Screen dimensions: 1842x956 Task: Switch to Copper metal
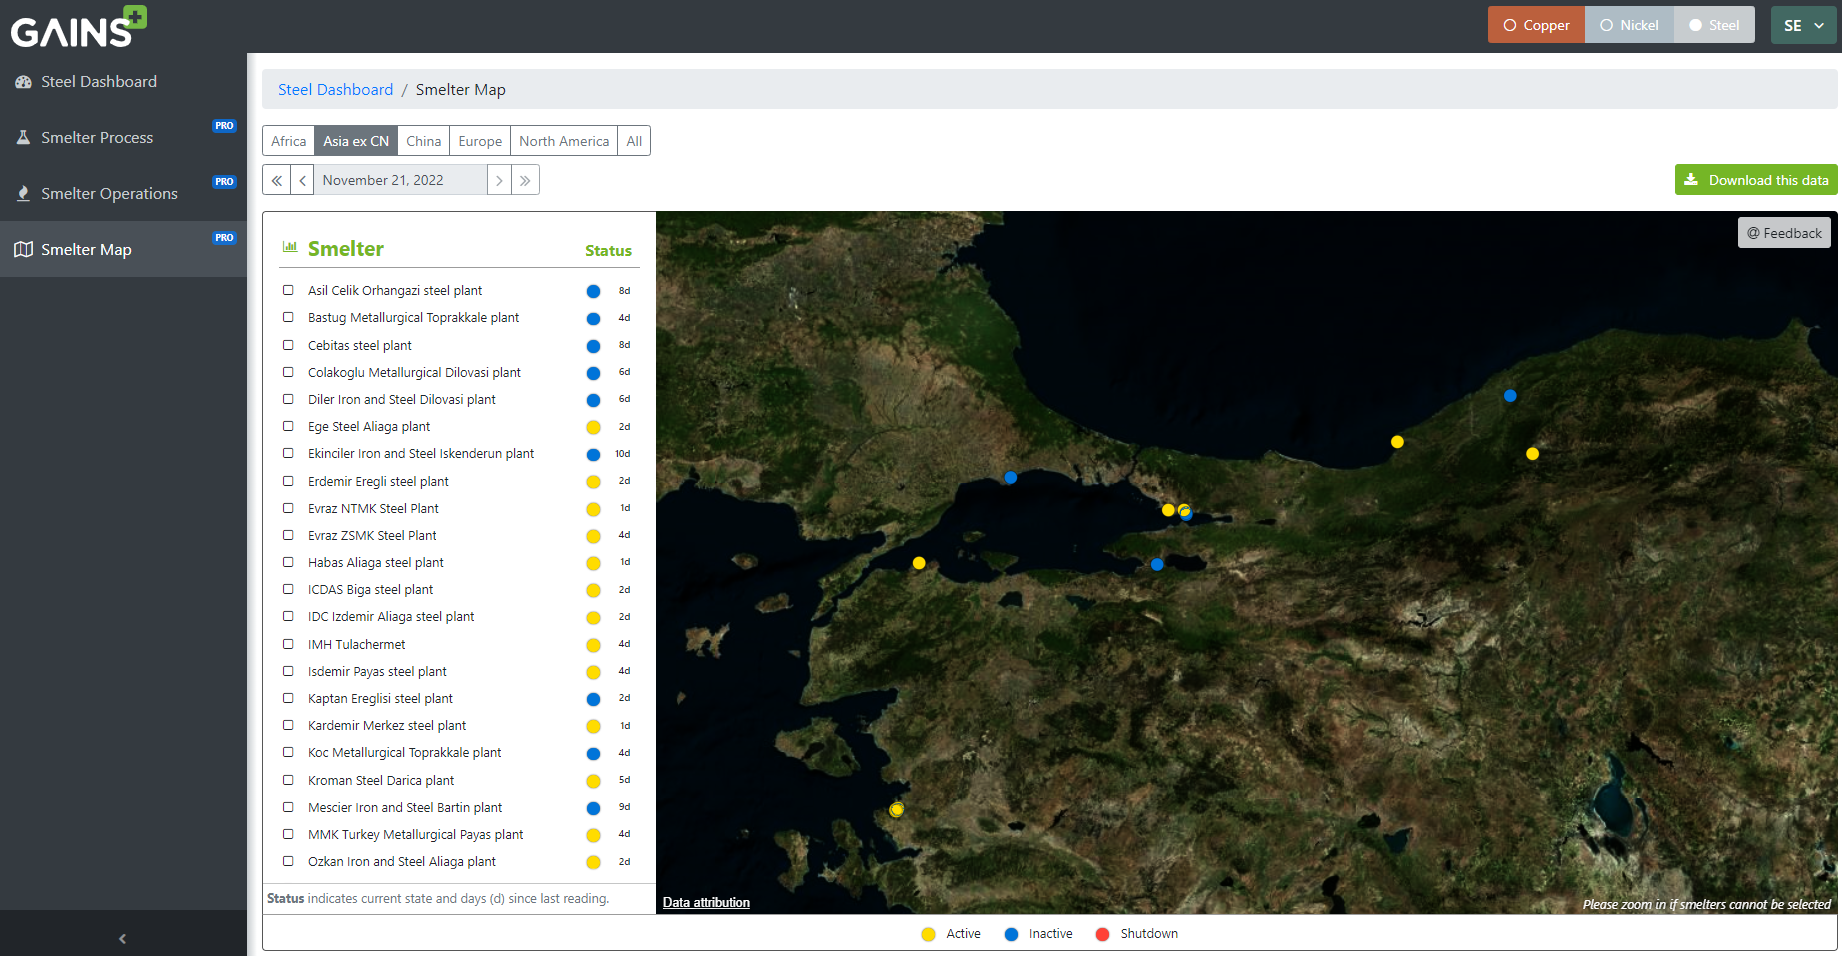point(1536,25)
